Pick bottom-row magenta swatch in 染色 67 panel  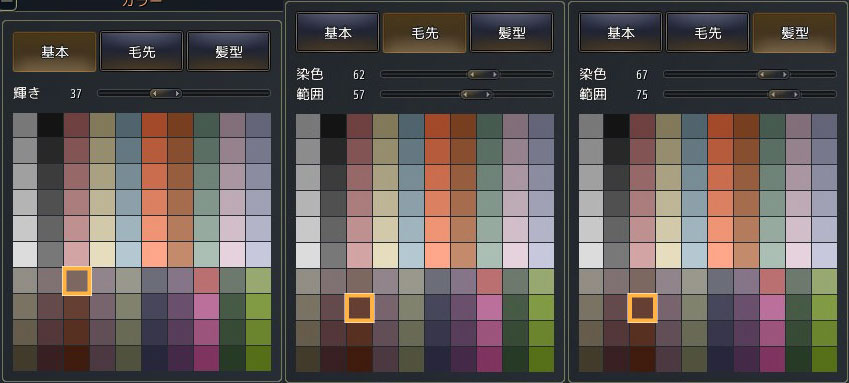772,359
